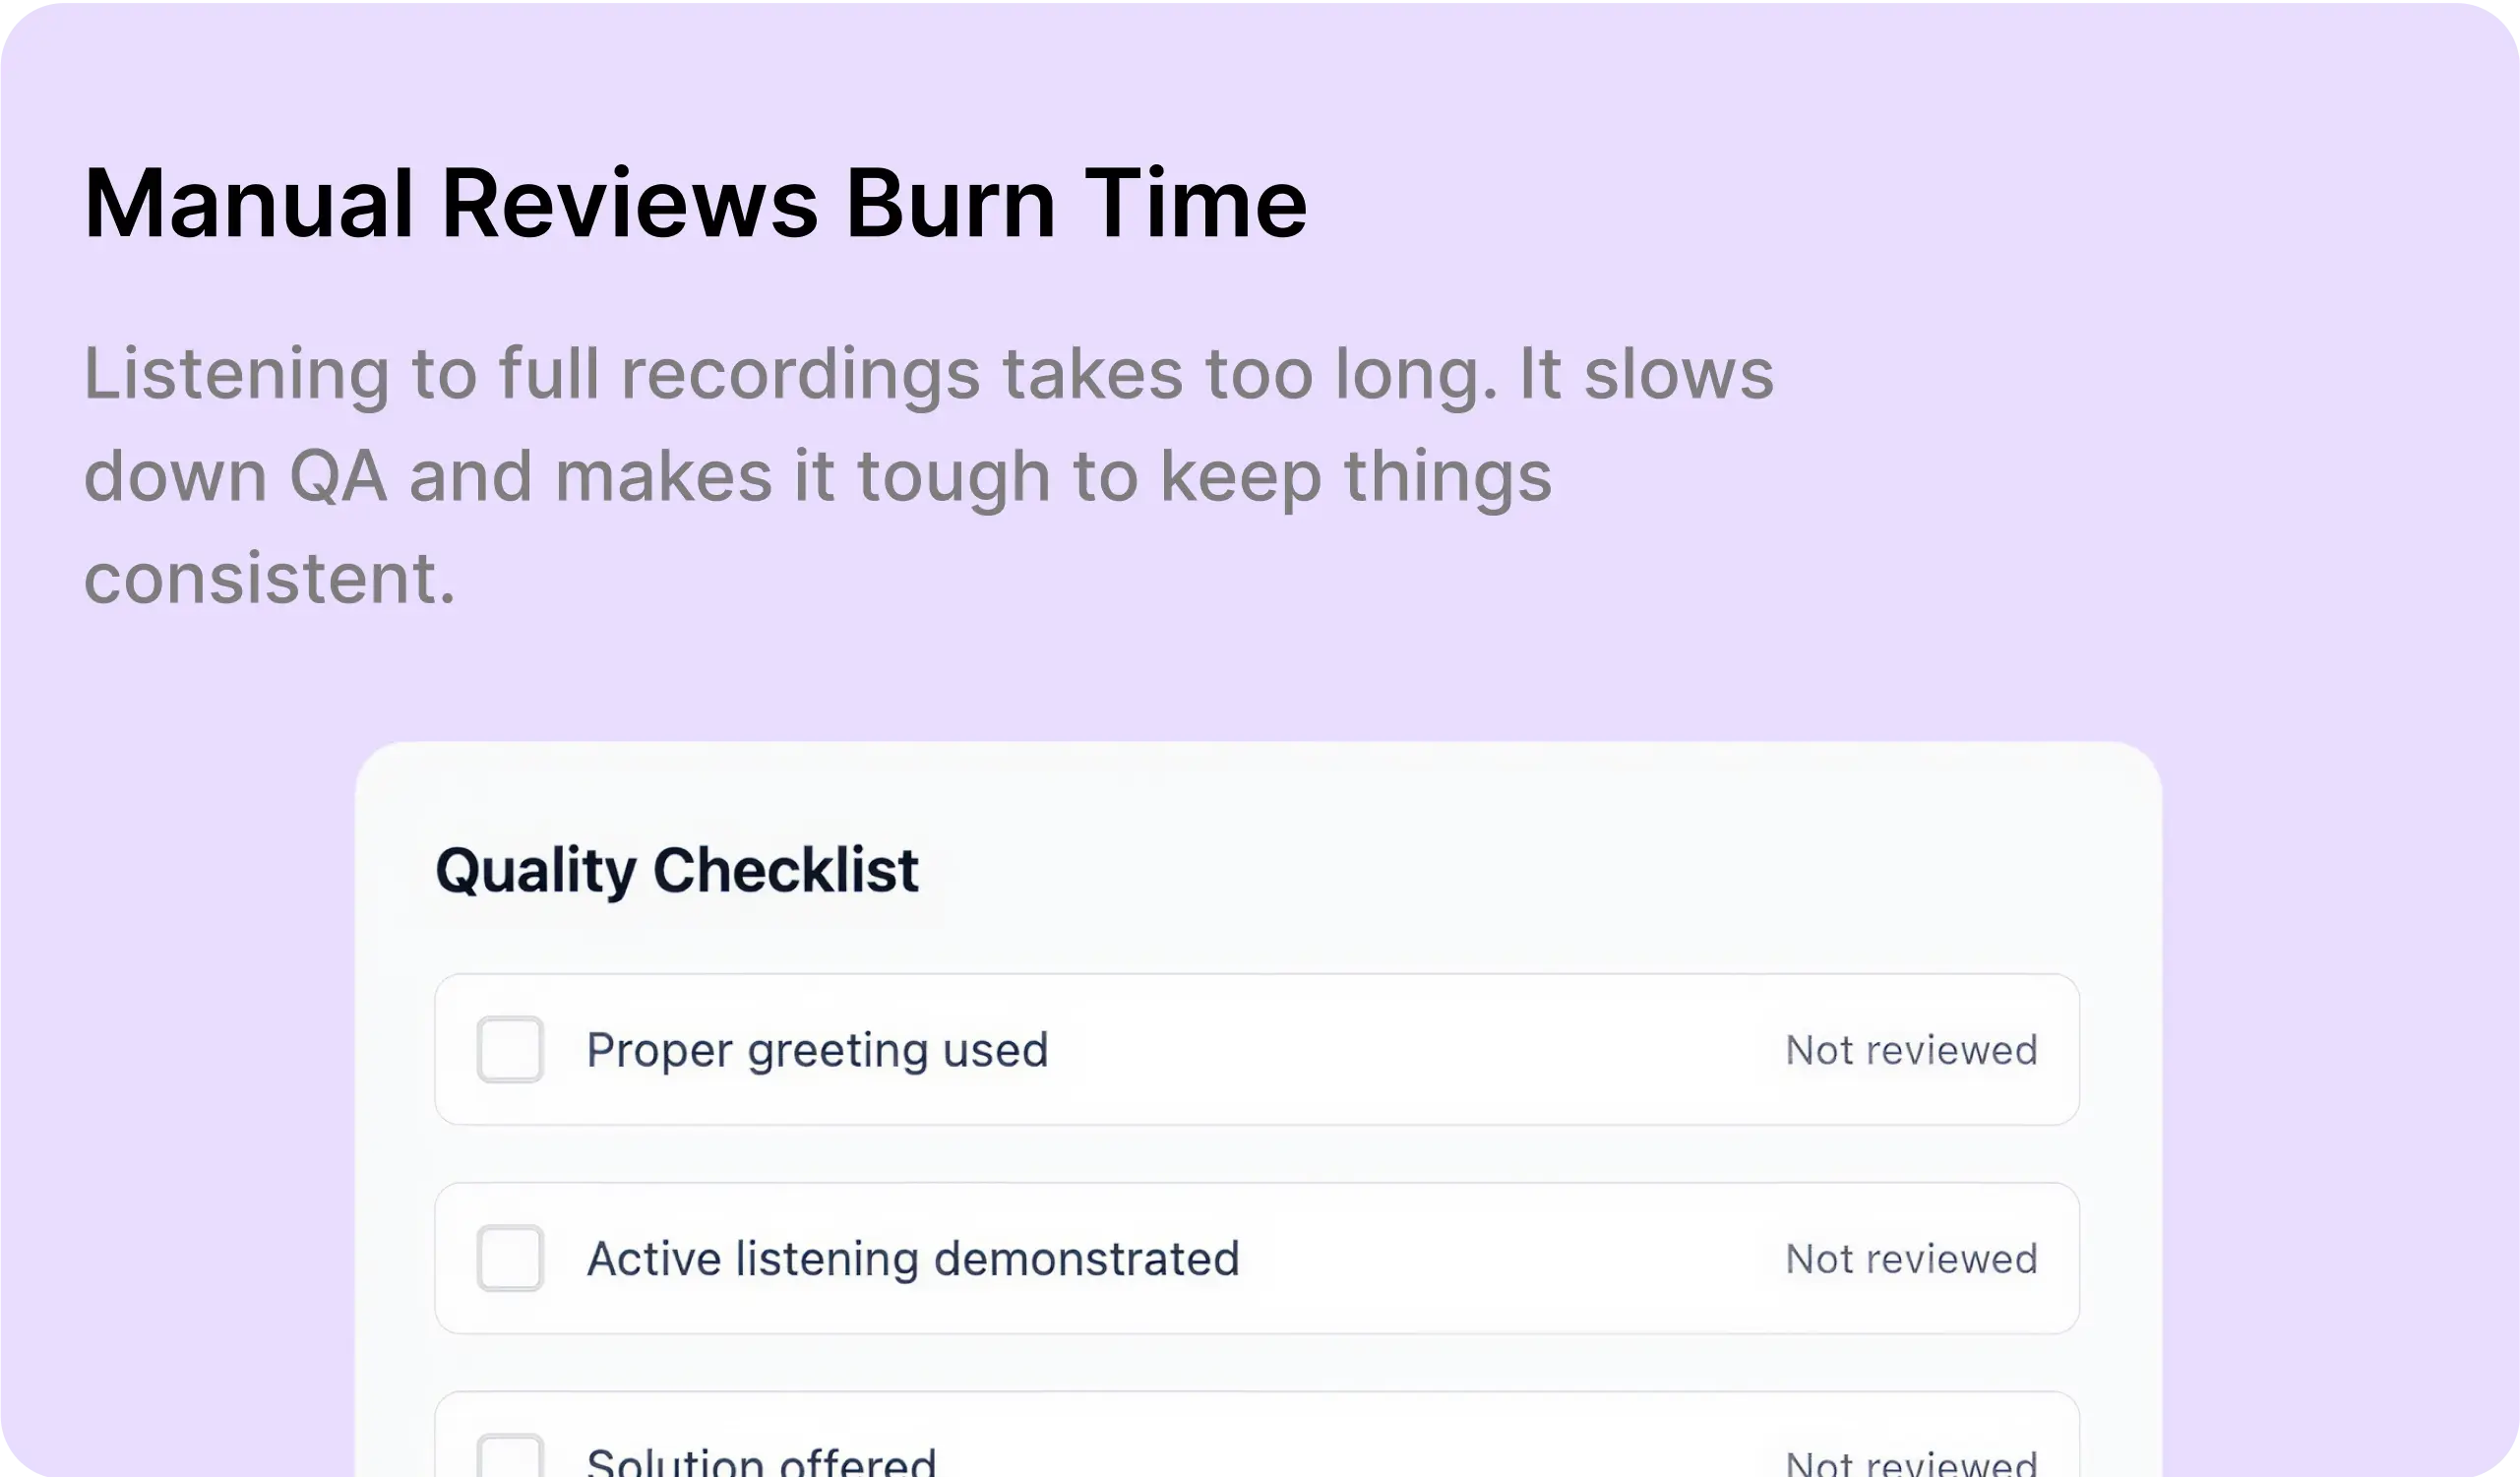Click the Manual Reviews Burn Time title
Image resolution: width=2520 pixels, height=1477 pixels.
pos(696,204)
